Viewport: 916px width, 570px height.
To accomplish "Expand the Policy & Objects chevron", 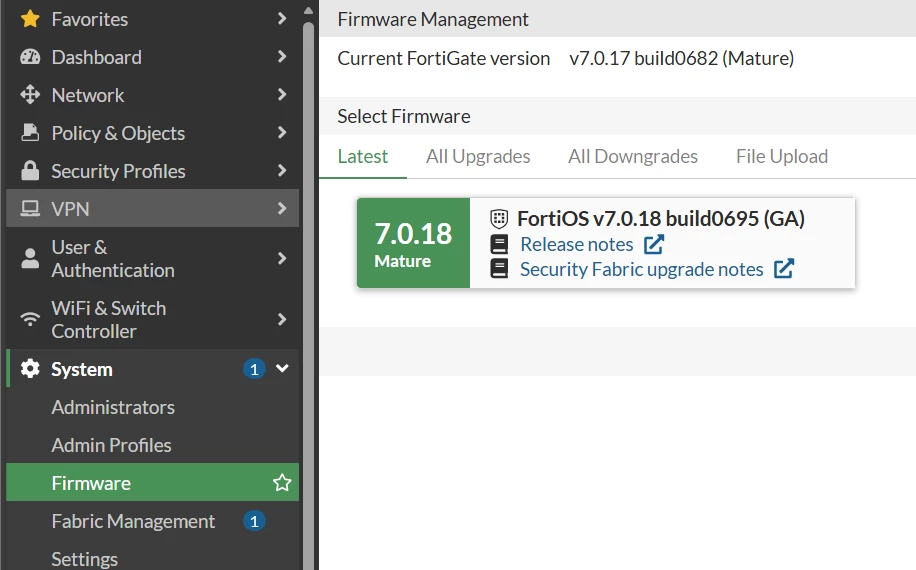I will [x=282, y=133].
